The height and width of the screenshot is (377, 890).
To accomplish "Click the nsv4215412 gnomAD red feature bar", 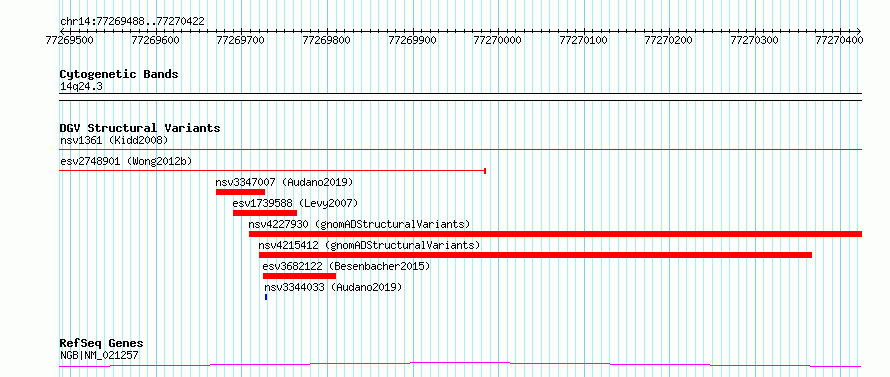I will (535, 255).
